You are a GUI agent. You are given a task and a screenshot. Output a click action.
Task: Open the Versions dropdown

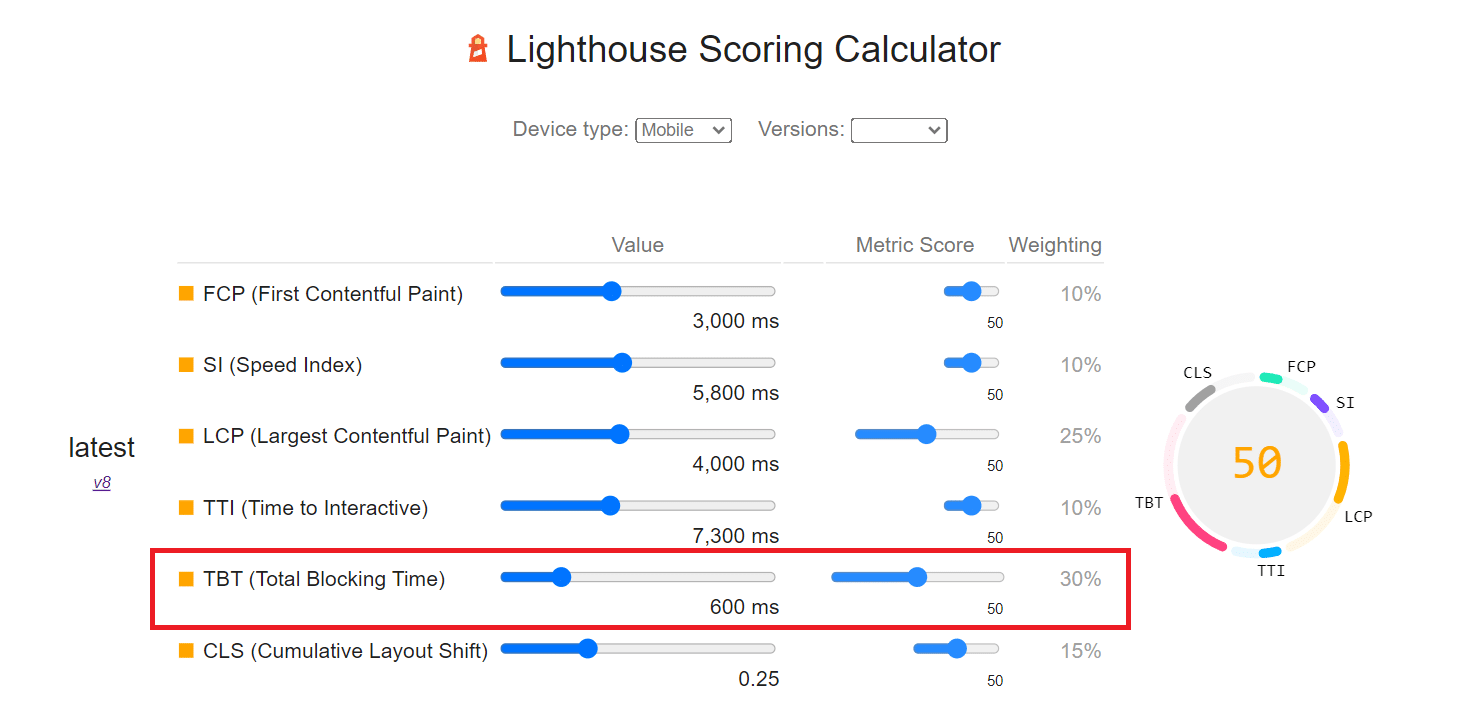pos(899,130)
